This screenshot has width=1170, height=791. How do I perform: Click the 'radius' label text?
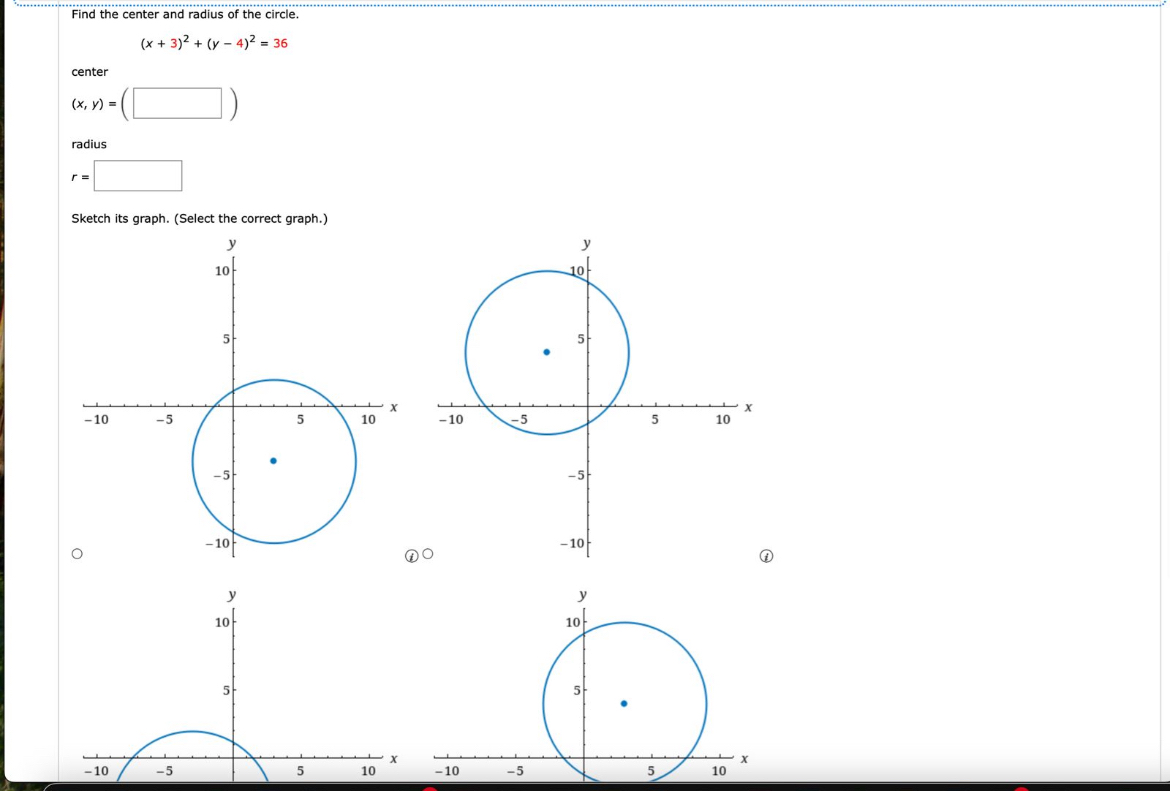click(x=87, y=144)
